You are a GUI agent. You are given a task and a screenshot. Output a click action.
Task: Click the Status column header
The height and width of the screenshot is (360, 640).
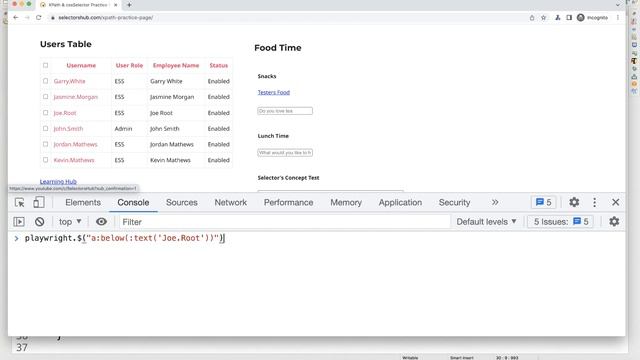click(218, 65)
